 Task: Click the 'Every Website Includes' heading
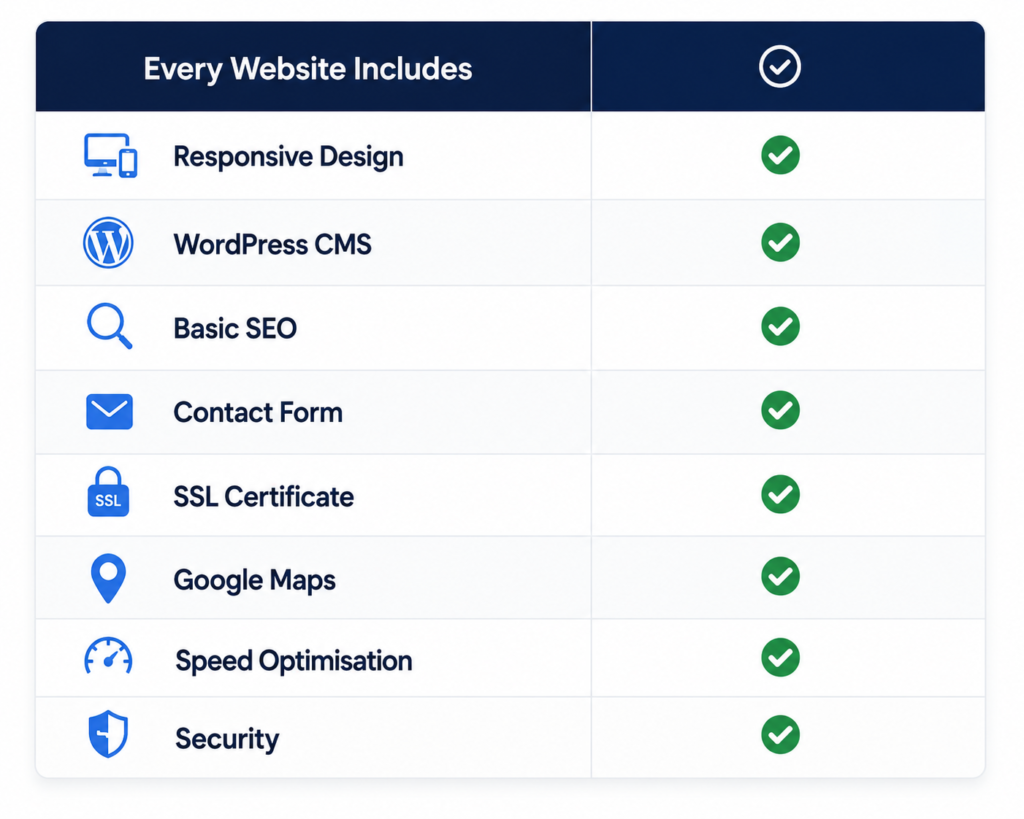tap(308, 69)
